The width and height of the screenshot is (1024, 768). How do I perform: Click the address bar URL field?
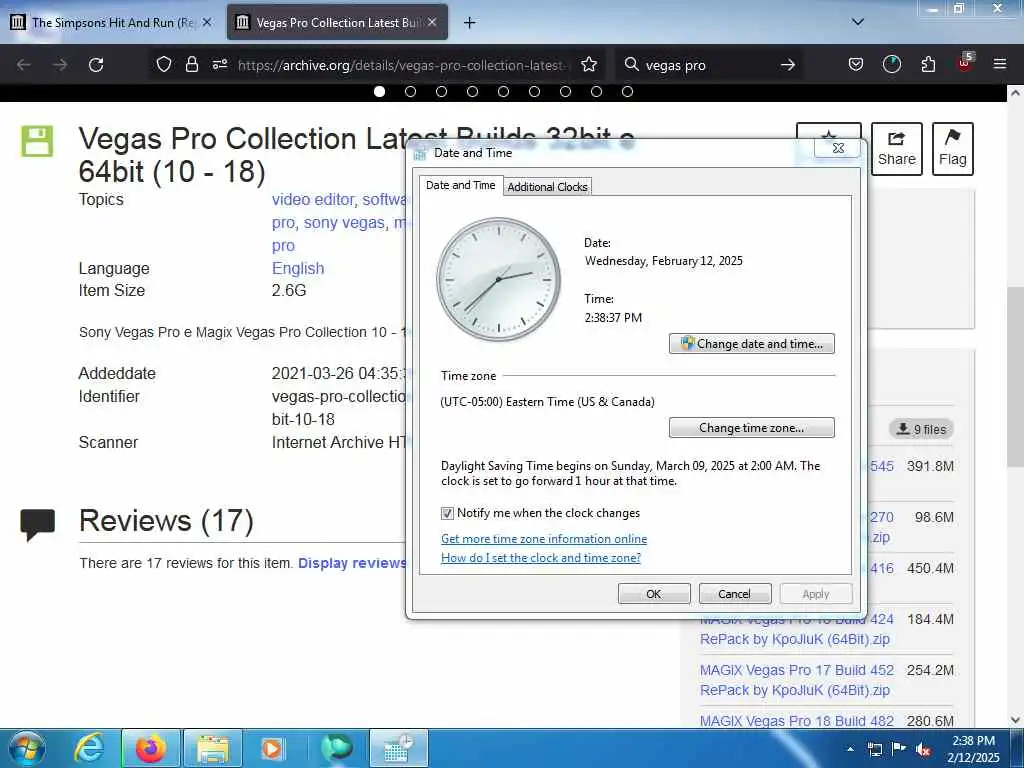click(402, 65)
